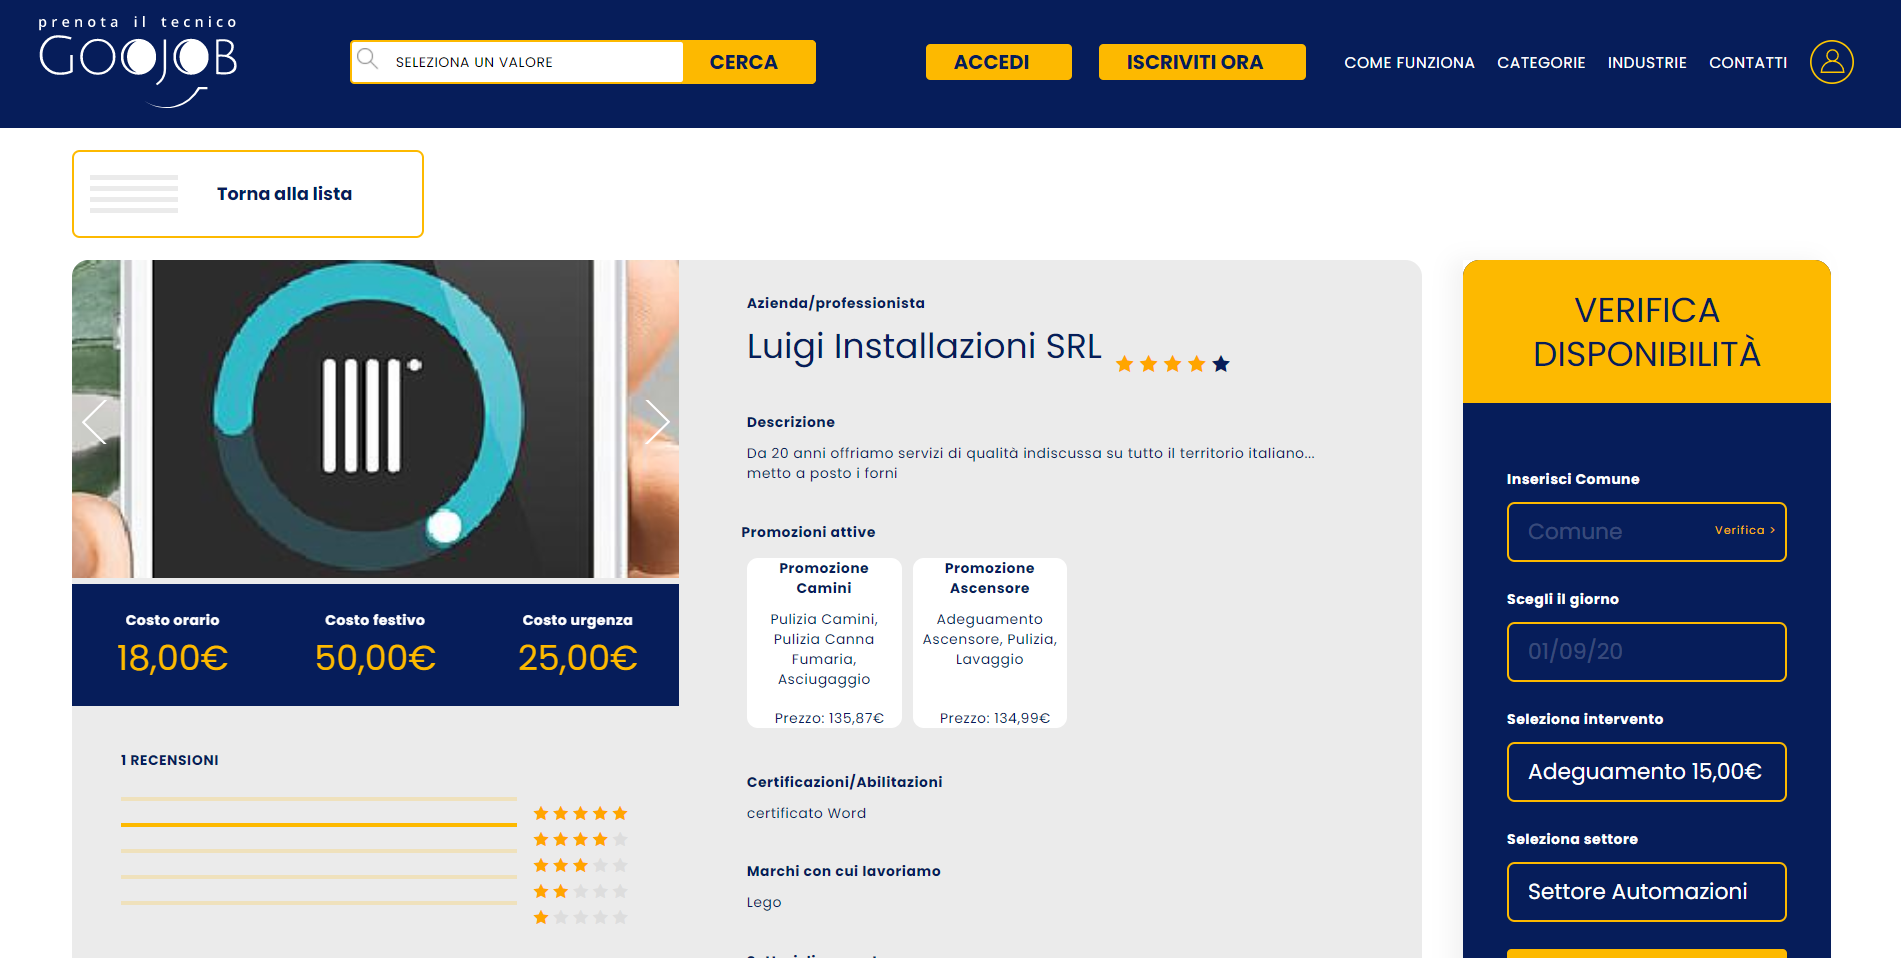The height and width of the screenshot is (958, 1901).
Task: Click the GooJob logo
Action: click(x=138, y=61)
